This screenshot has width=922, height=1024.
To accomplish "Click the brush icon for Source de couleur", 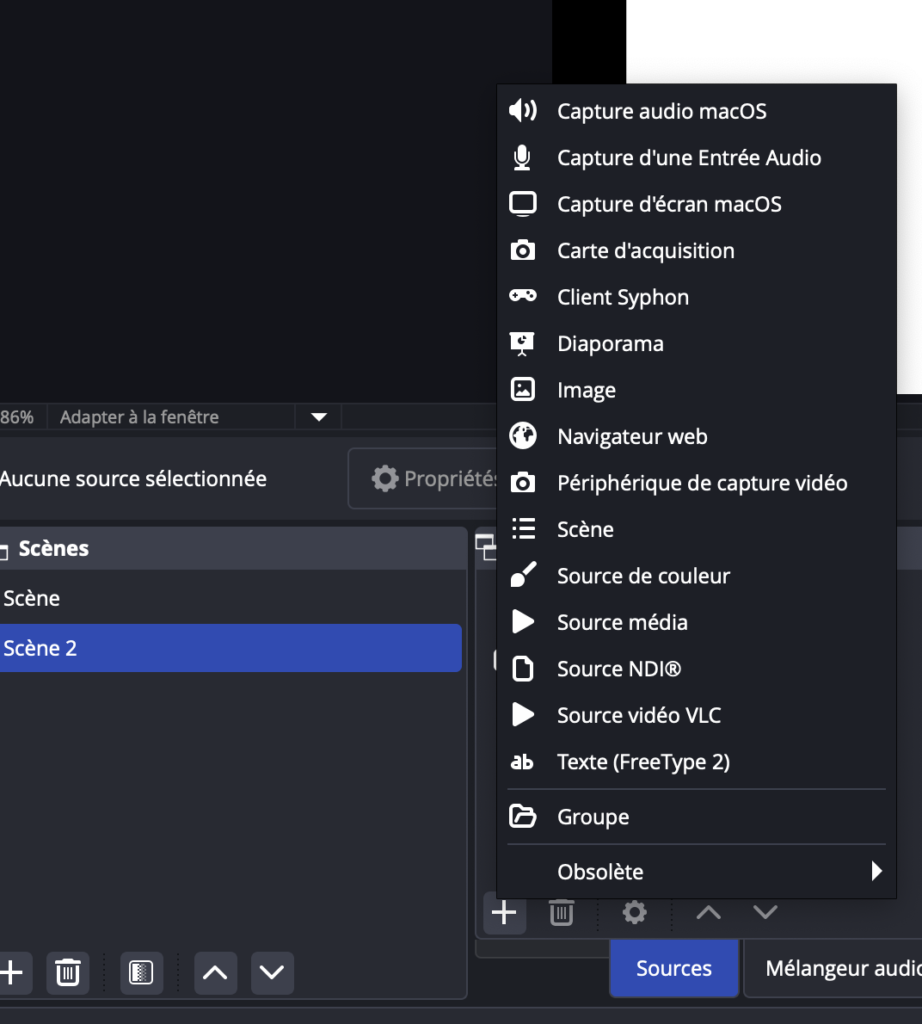I will [523, 575].
